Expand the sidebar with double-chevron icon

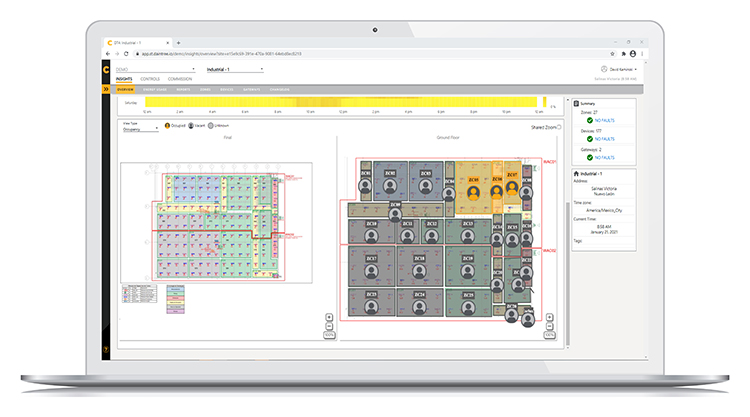click(x=106, y=89)
